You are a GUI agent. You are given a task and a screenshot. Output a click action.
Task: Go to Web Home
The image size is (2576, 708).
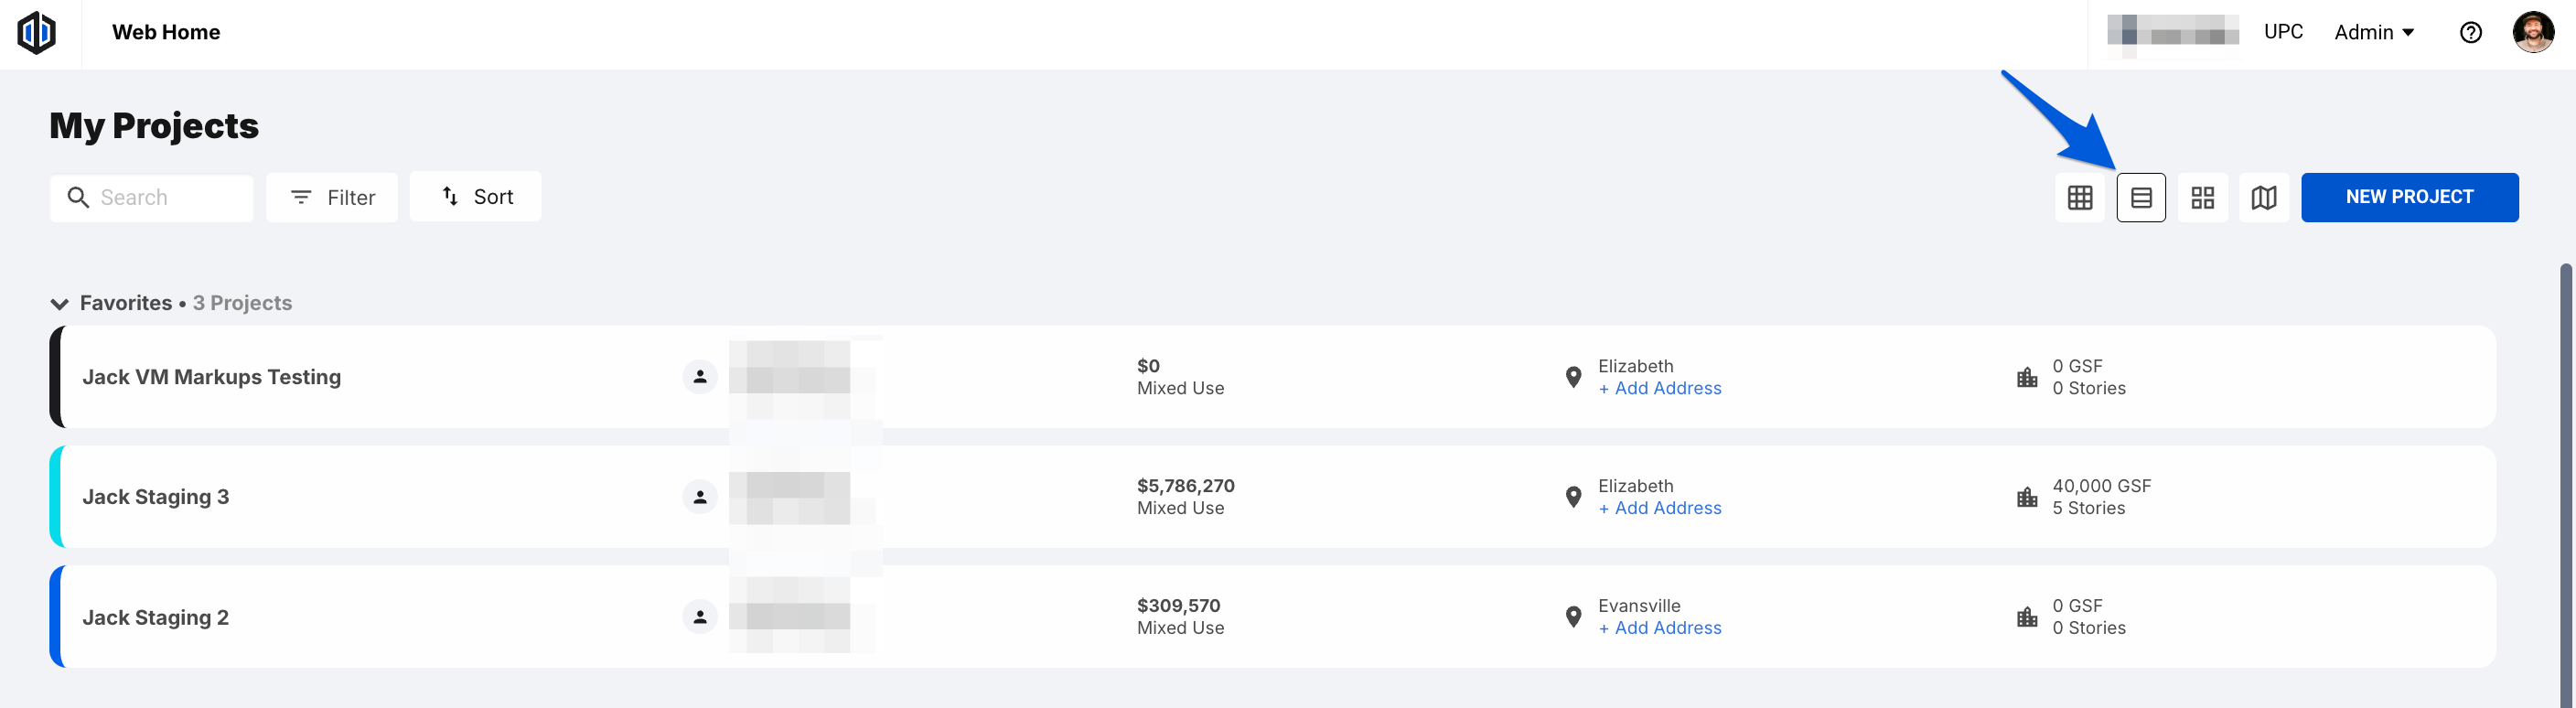click(x=166, y=32)
